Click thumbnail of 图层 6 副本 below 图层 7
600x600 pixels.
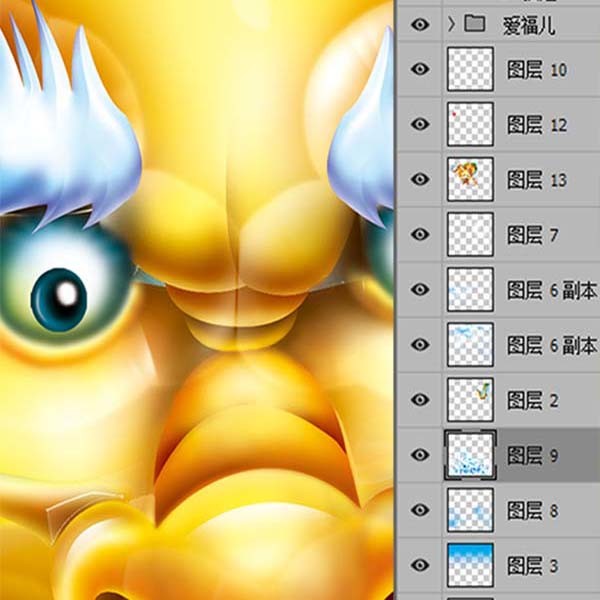(x=470, y=290)
